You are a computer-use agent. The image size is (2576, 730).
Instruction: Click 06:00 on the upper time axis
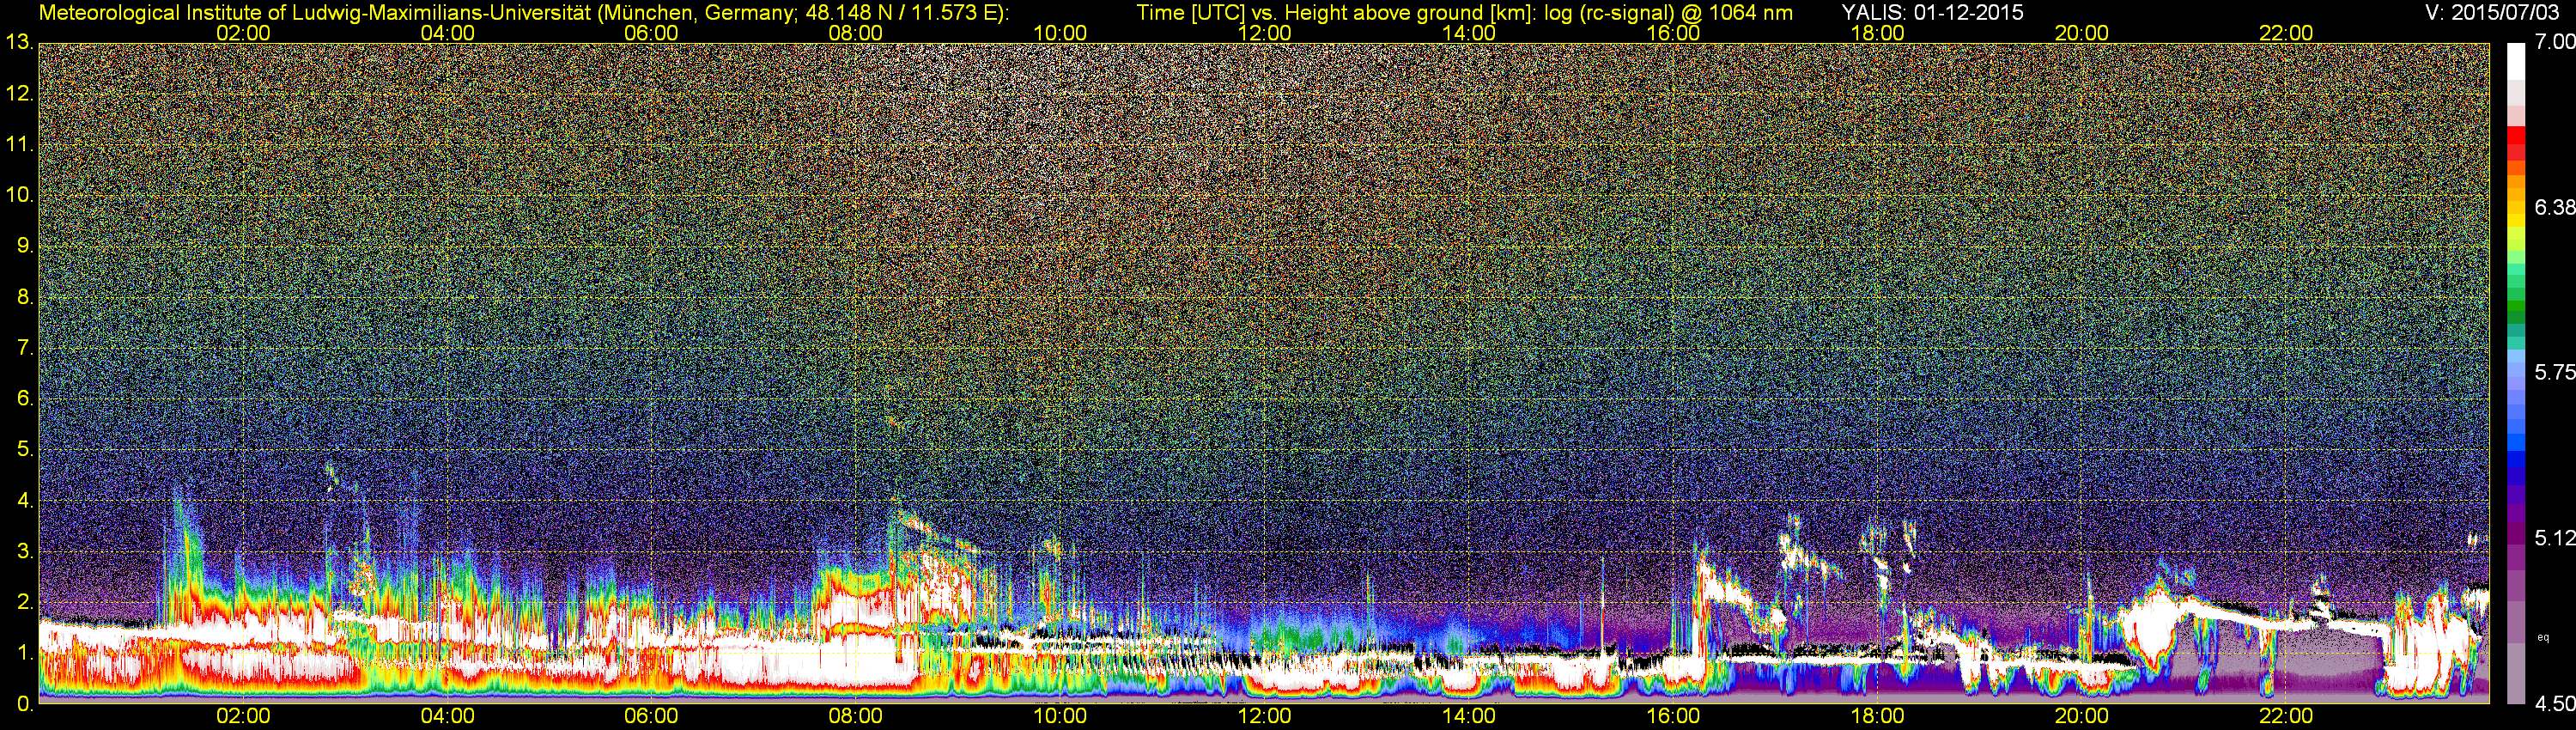click(x=651, y=33)
